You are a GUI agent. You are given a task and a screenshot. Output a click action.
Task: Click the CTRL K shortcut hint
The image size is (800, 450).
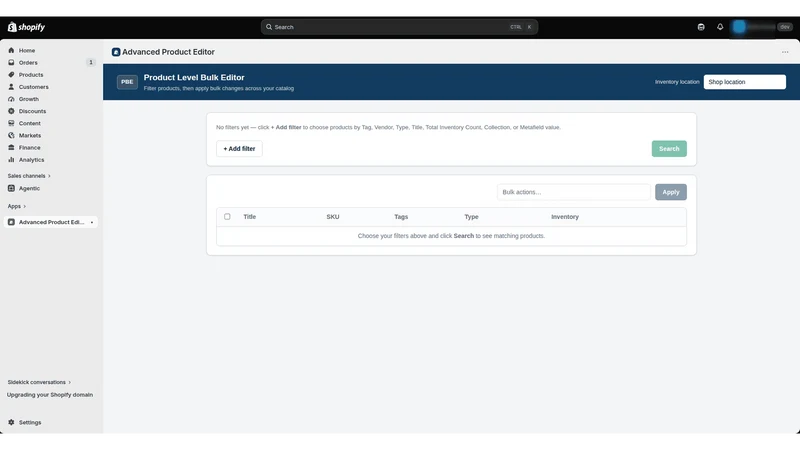click(521, 27)
